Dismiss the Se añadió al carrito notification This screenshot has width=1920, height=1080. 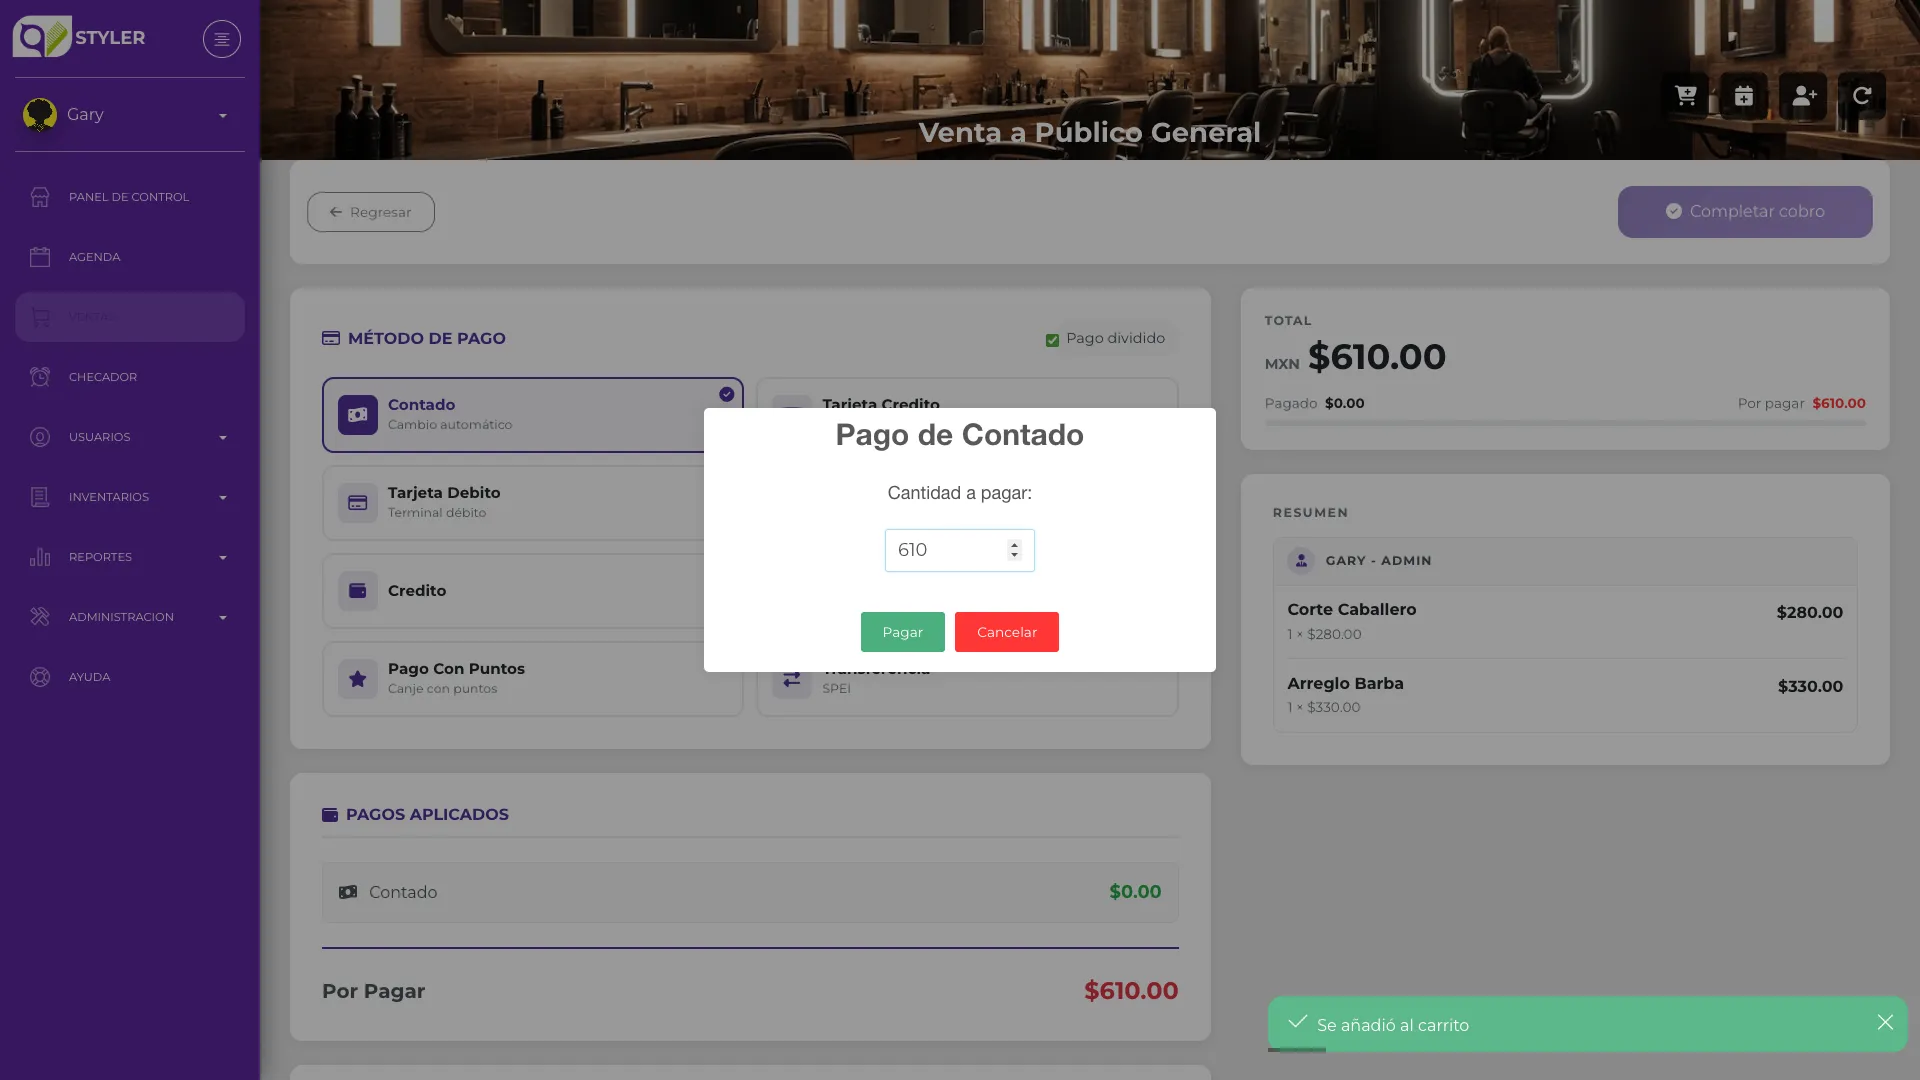[1885, 1022]
